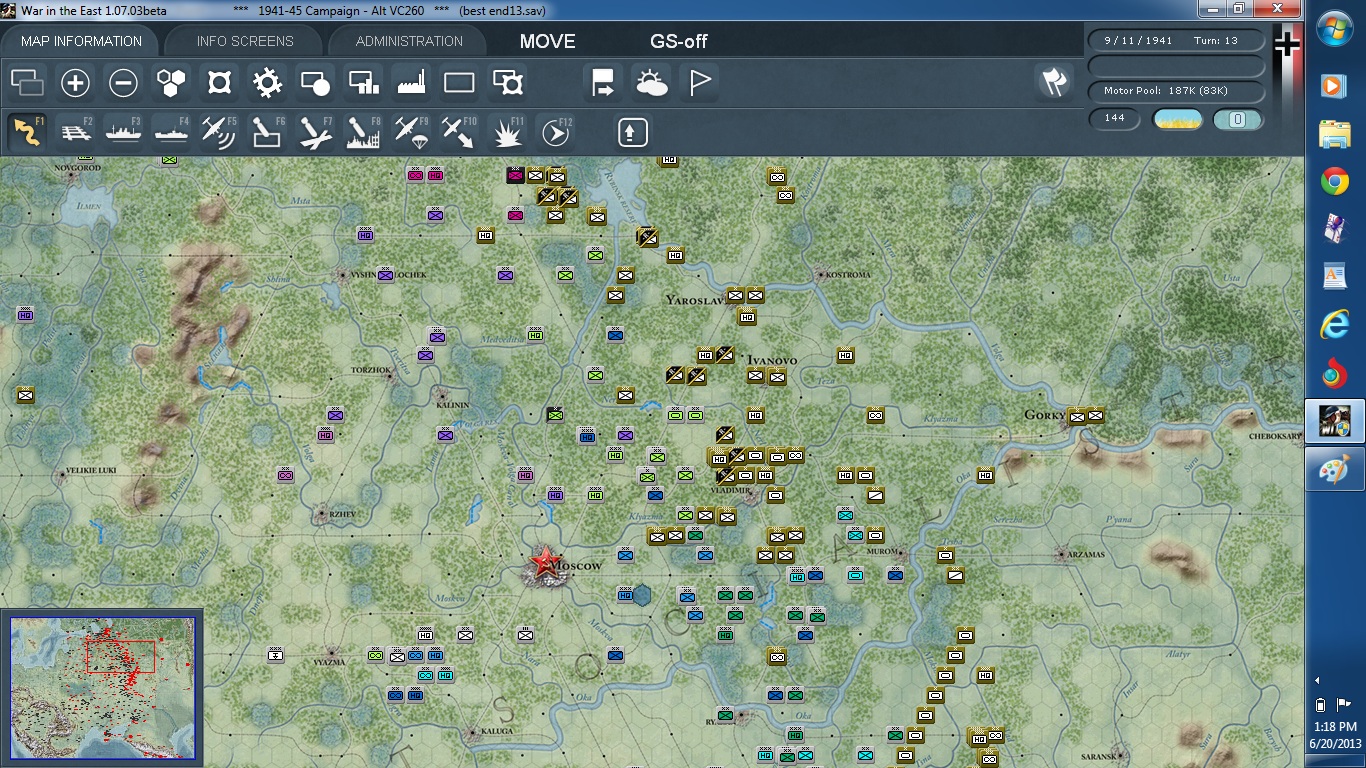Select Air Transport parachute icon (F9)
This screenshot has height=768, width=1366.
coord(410,132)
